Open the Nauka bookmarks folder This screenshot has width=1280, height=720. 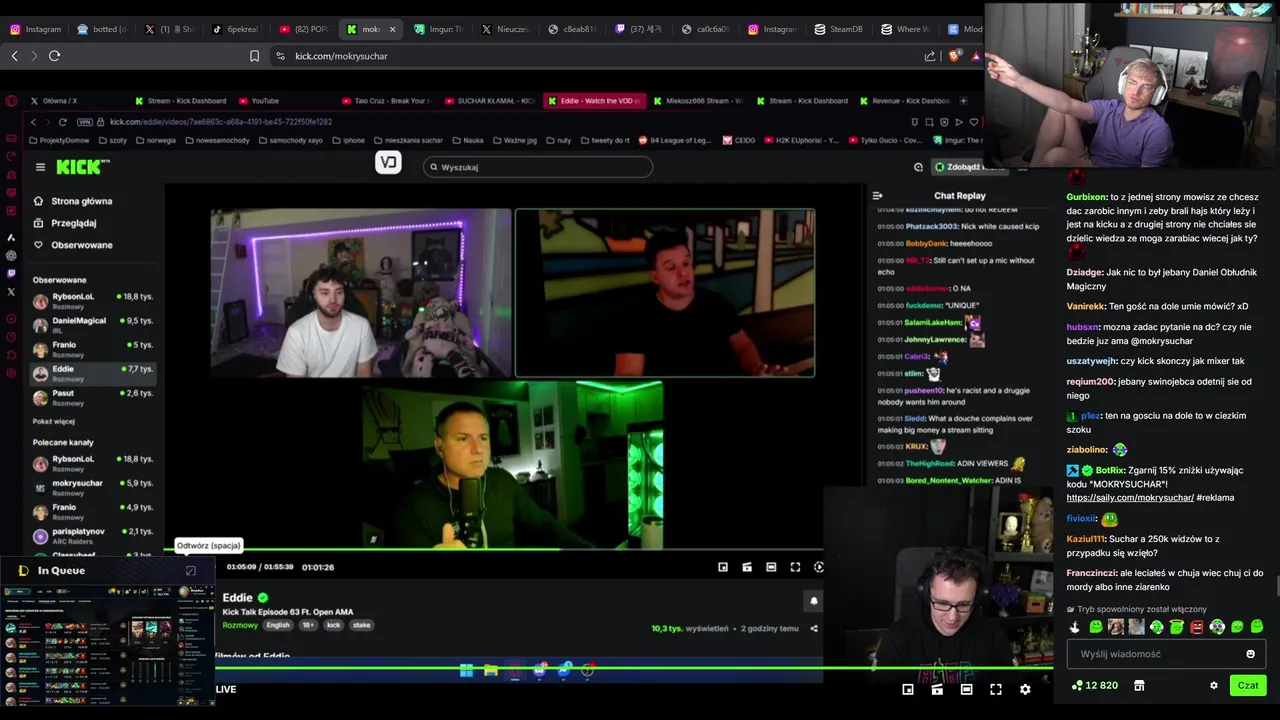coord(468,140)
